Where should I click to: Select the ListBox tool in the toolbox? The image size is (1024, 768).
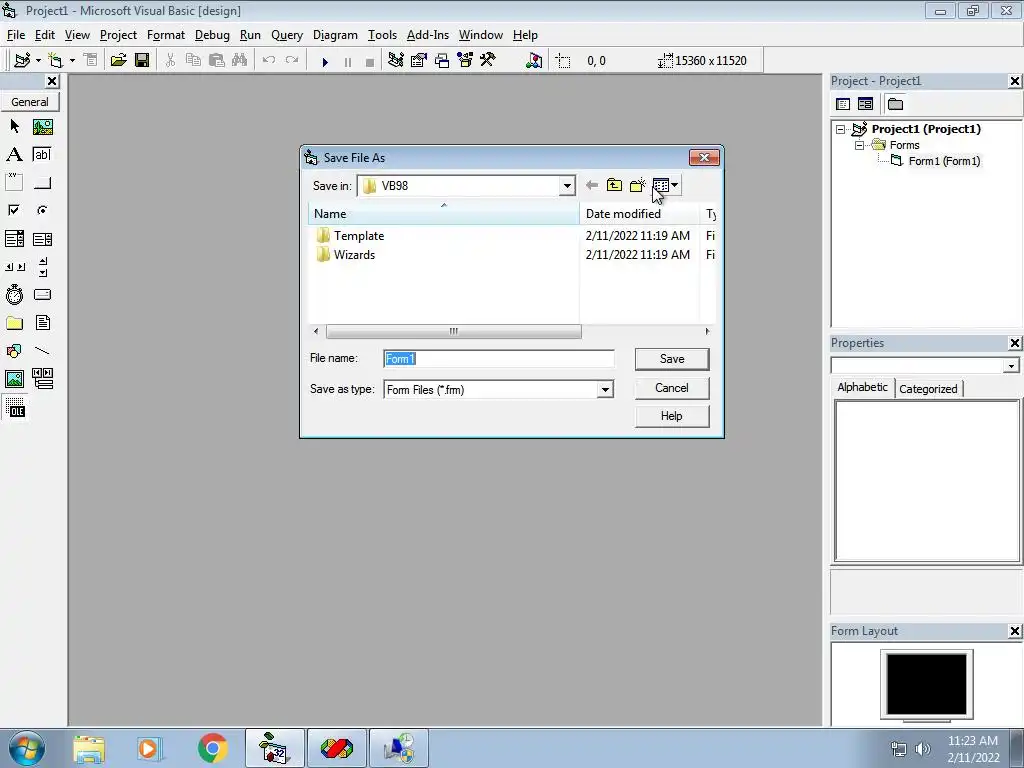coord(42,239)
